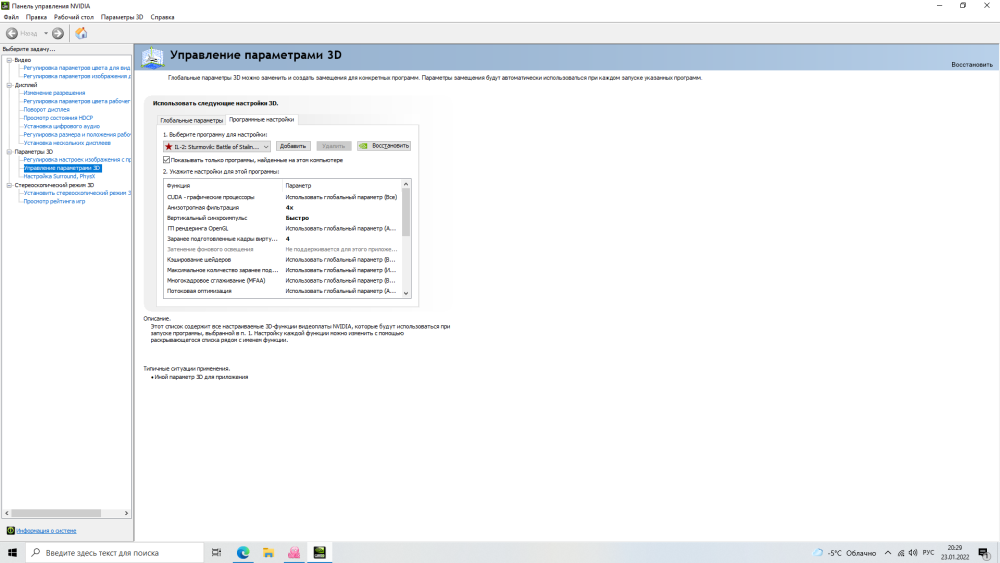
Task: Select the Заранее подготовленные кадры row
Action: click(x=283, y=239)
